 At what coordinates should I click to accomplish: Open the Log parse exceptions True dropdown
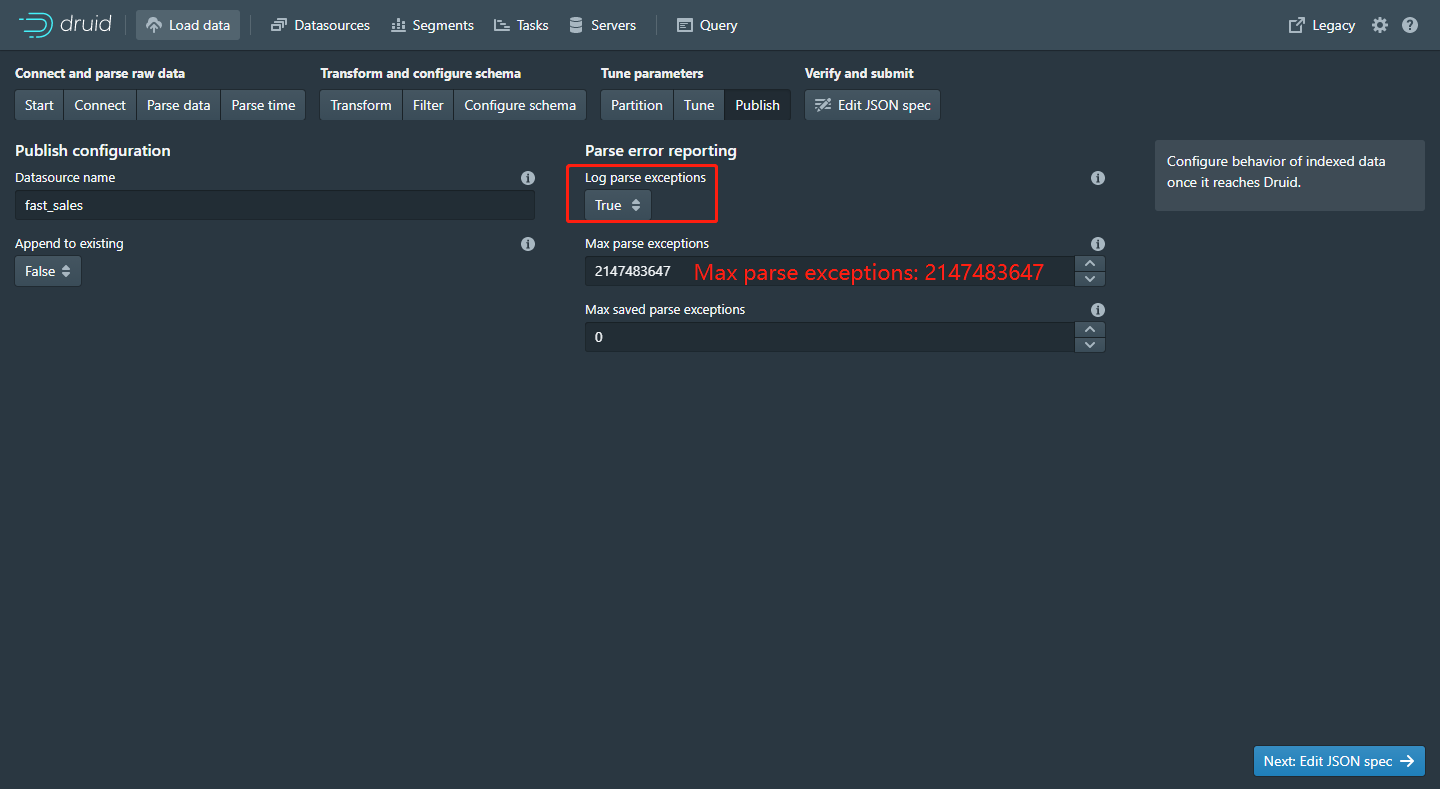(618, 205)
